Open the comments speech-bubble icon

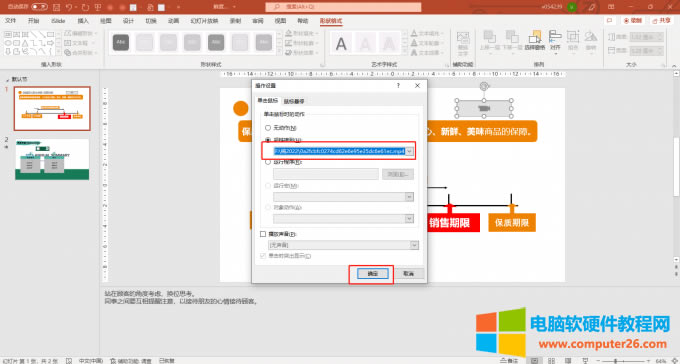[609, 20]
